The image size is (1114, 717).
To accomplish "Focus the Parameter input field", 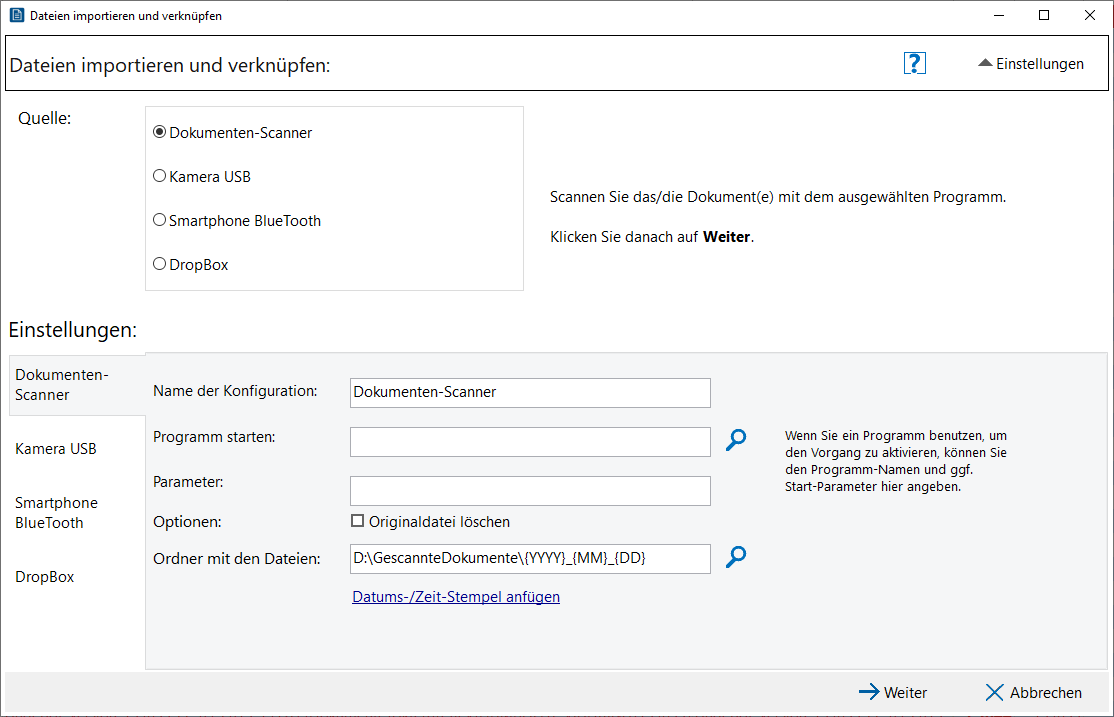I will [x=530, y=491].
